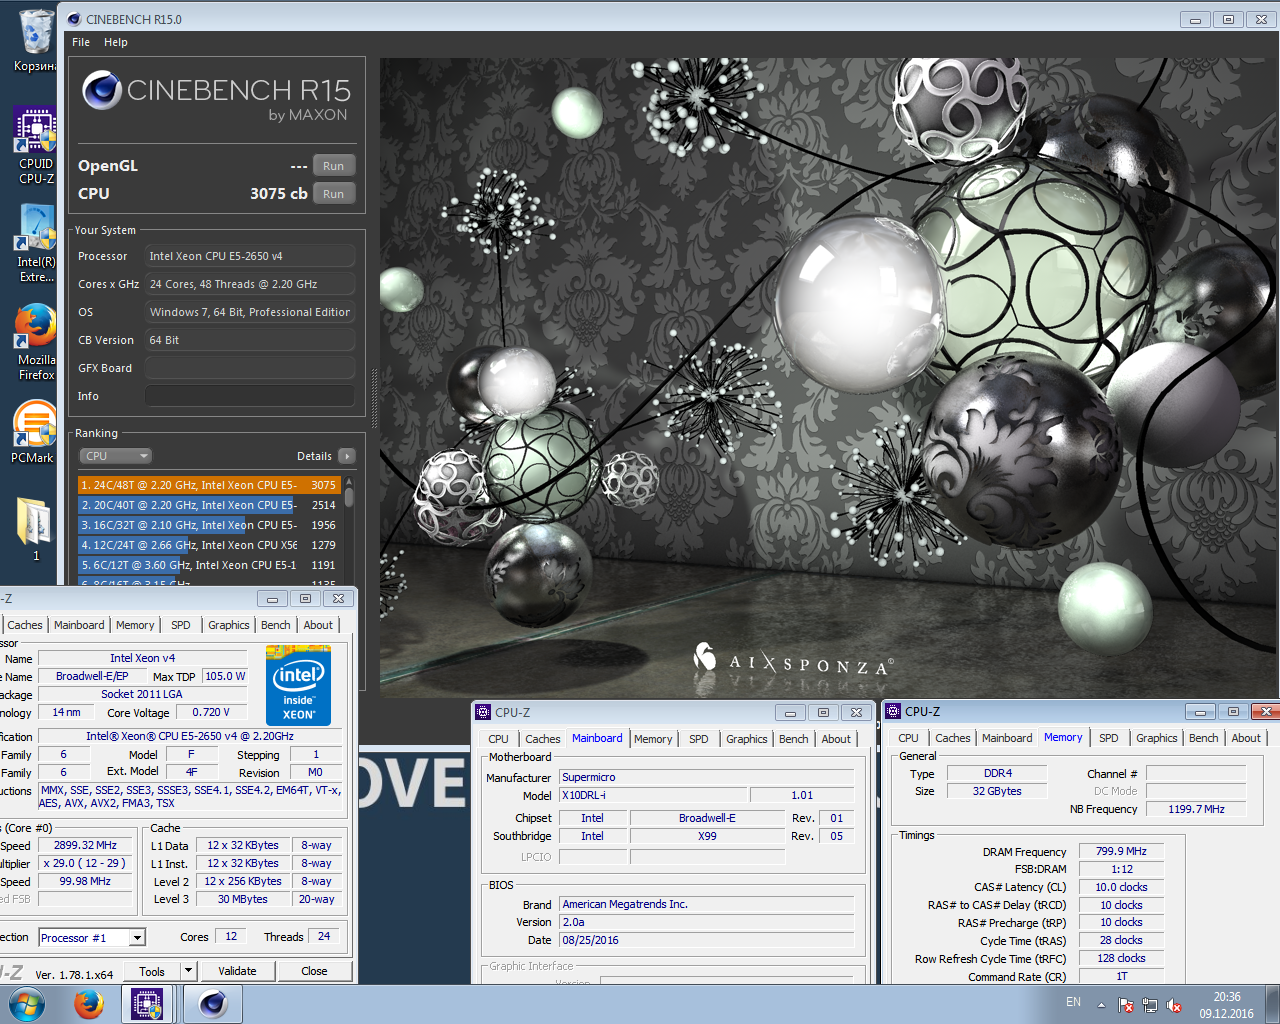Click the Windows Start button

(26, 1004)
